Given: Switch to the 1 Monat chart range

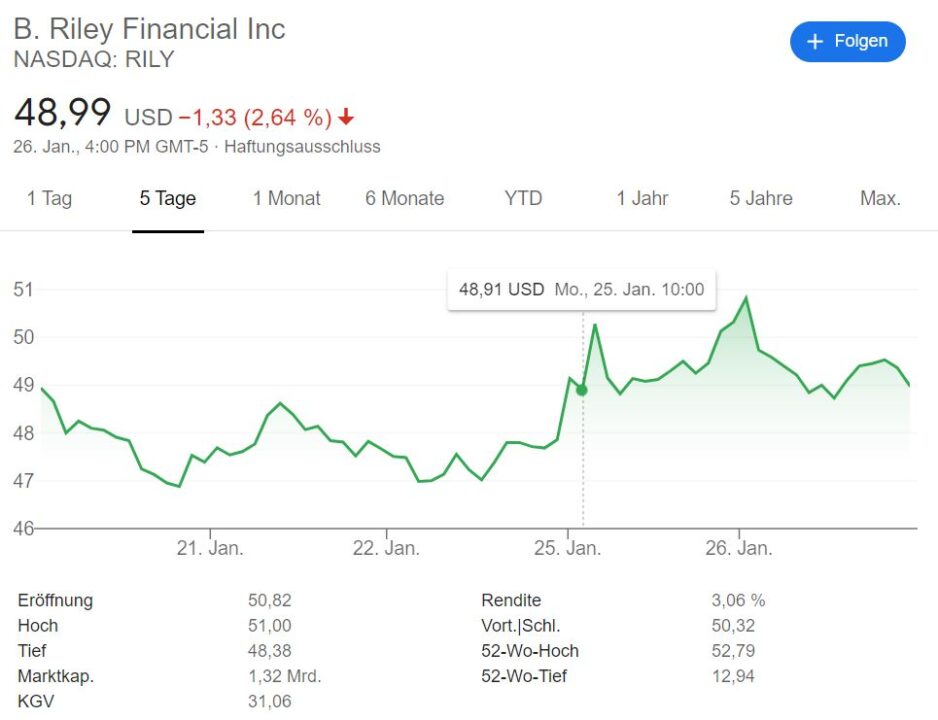Looking at the screenshot, I should coord(286,198).
